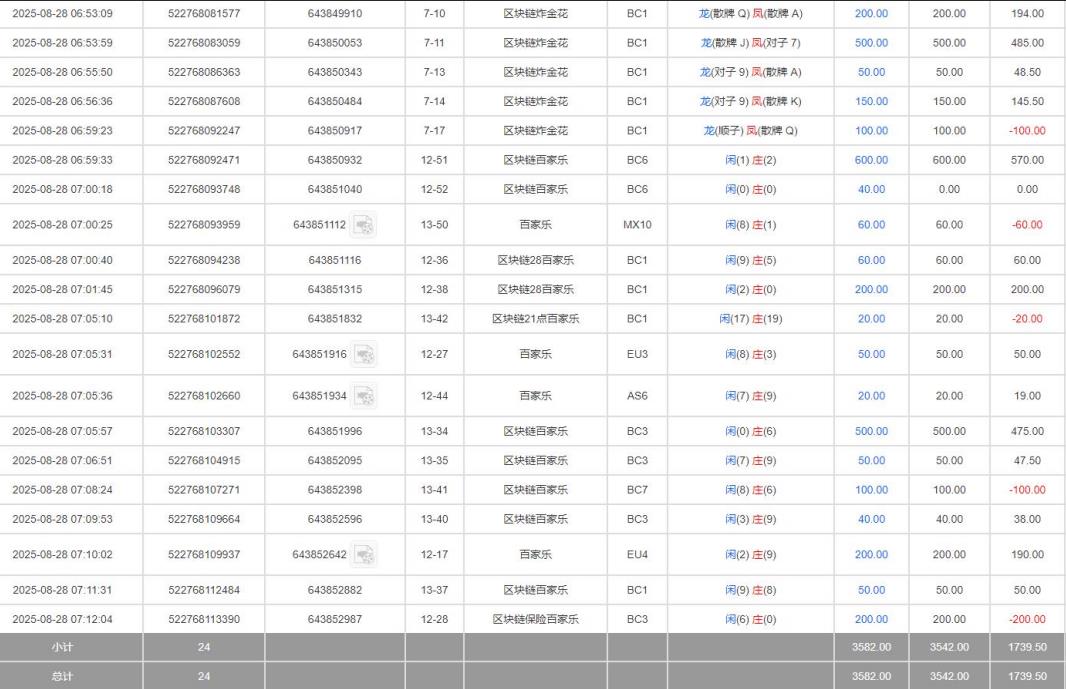Screen dimensions: 1066x689
Task: Open the video icon for order 643851934
Action: pyautogui.click(x=363, y=395)
